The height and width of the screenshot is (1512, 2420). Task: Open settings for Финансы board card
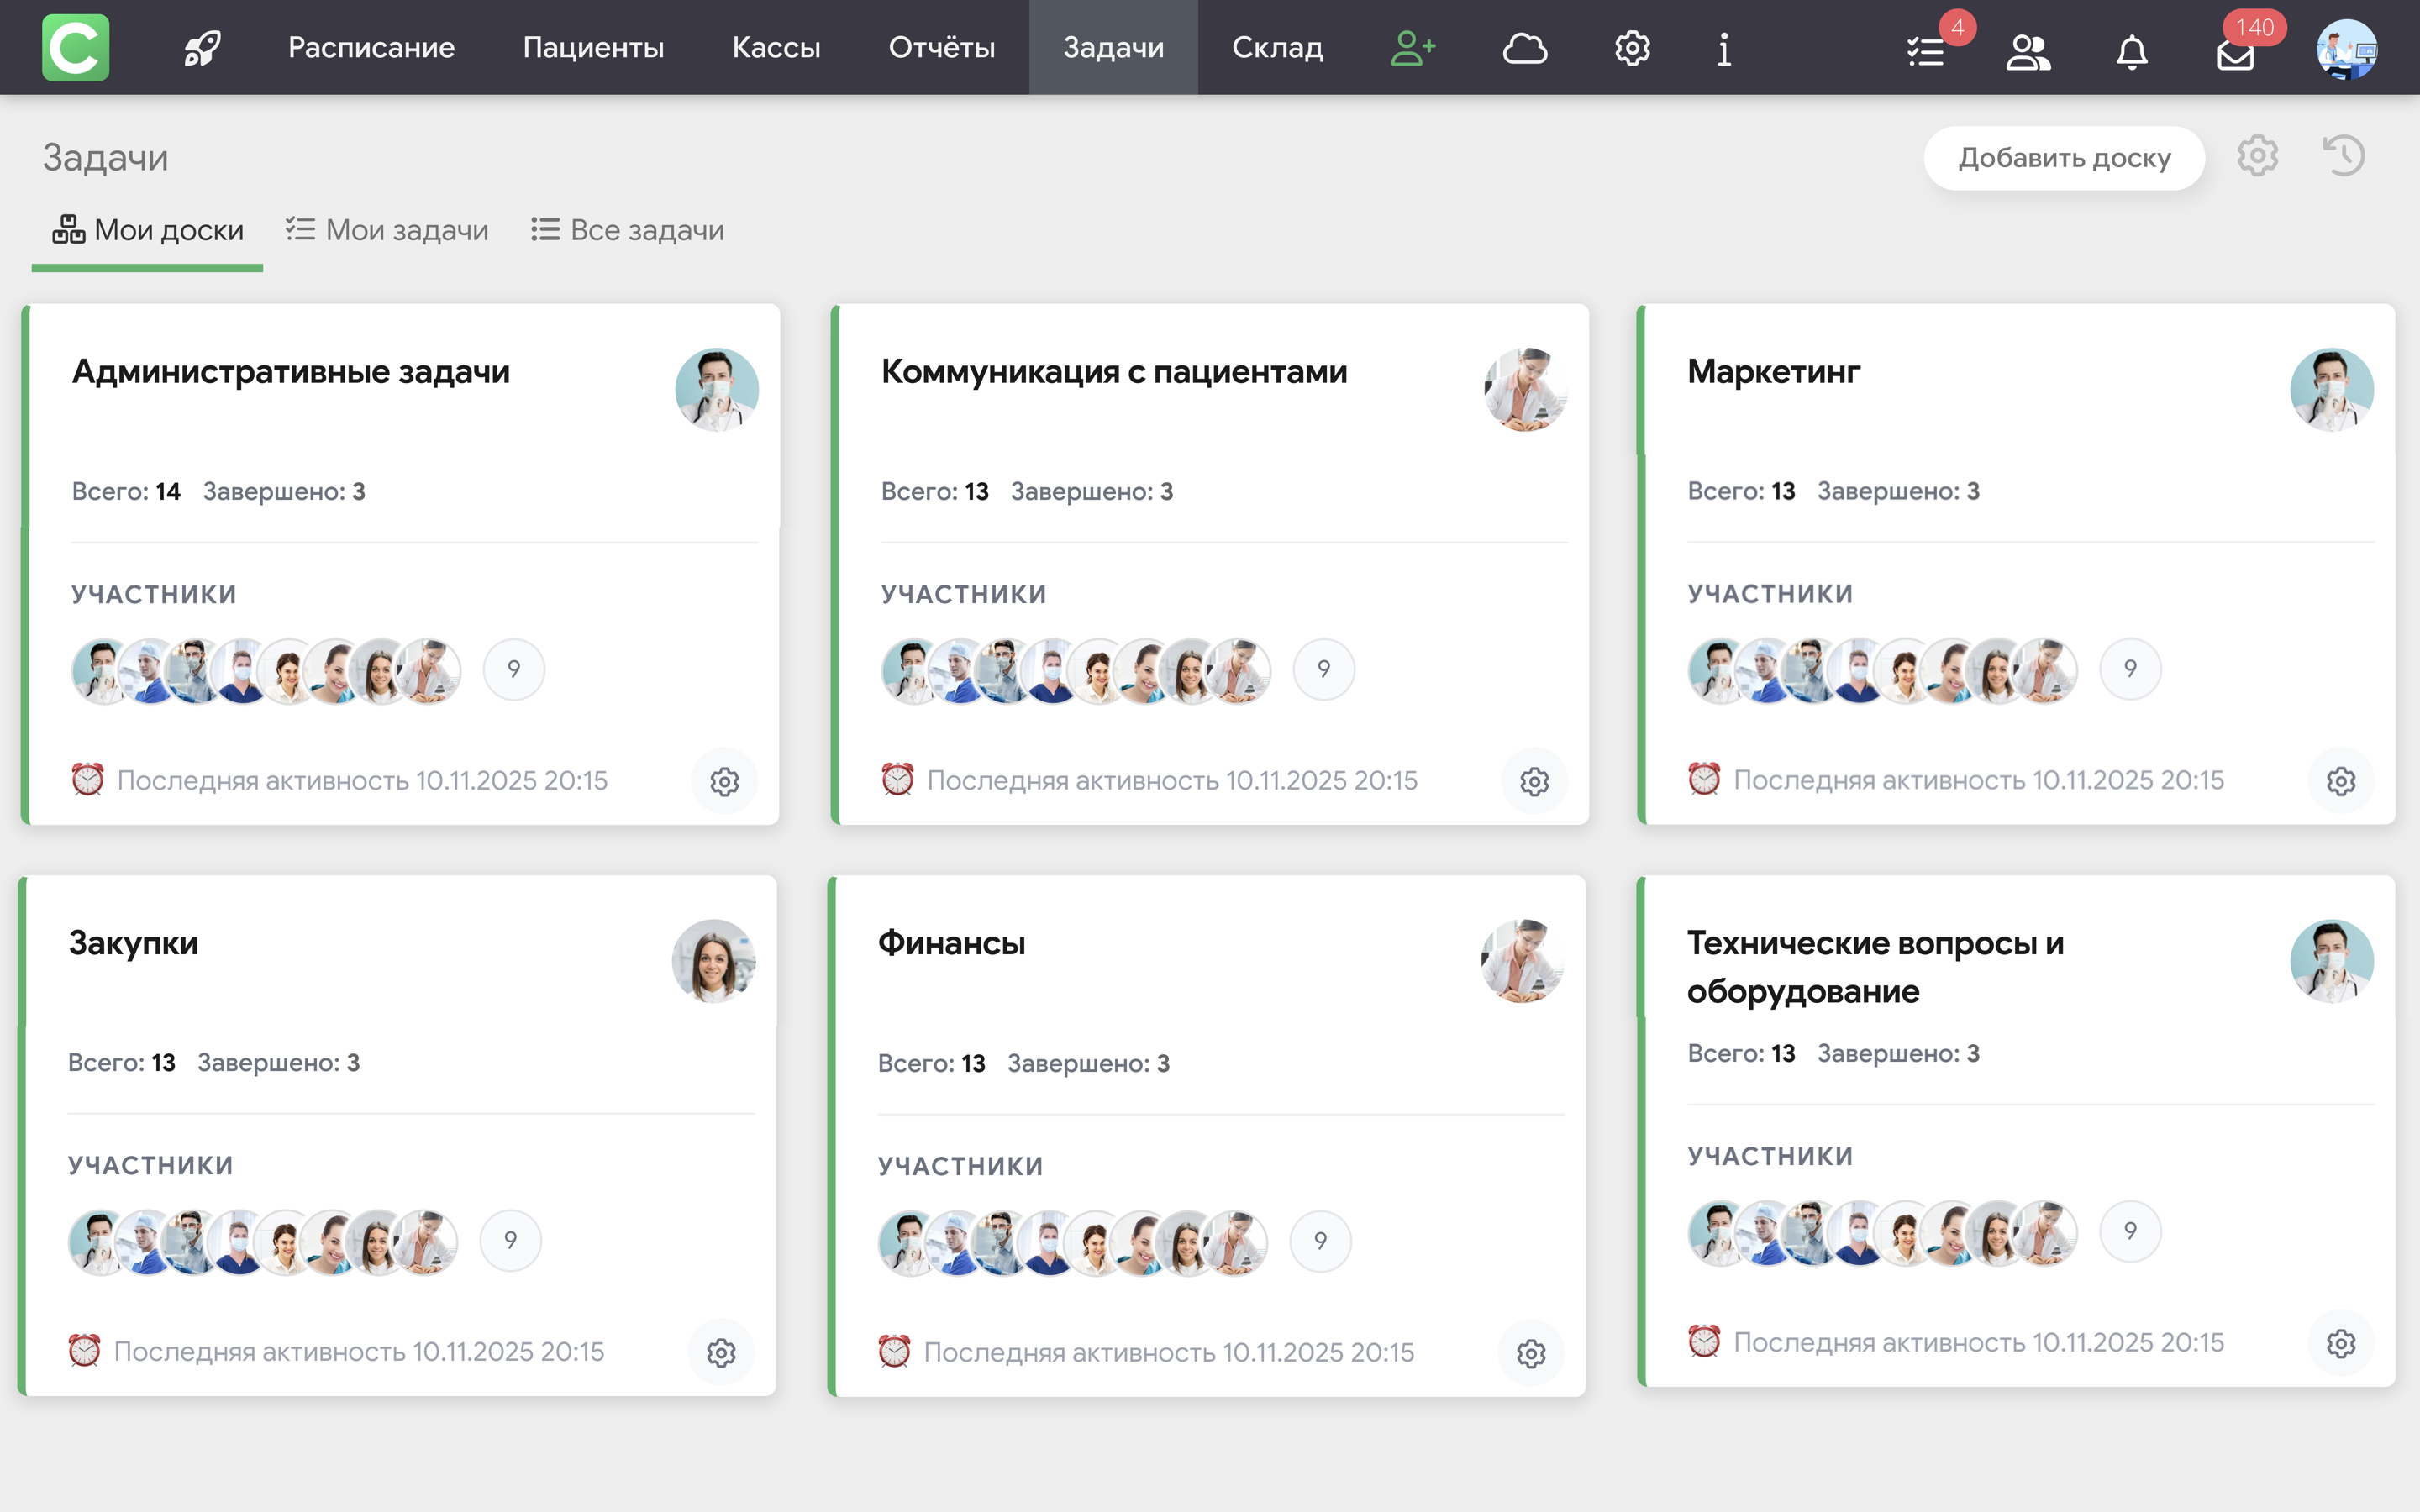click(1530, 1353)
